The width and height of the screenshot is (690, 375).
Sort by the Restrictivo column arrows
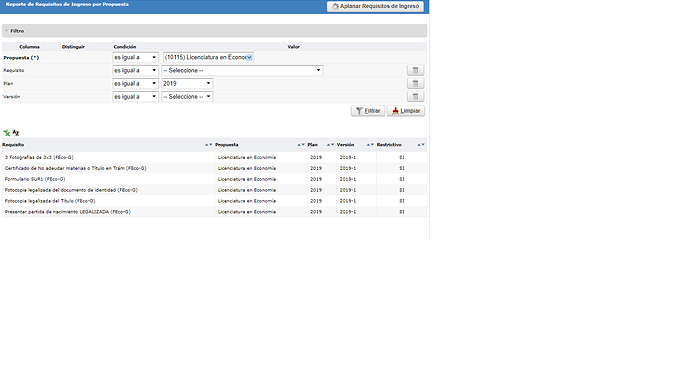point(421,145)
